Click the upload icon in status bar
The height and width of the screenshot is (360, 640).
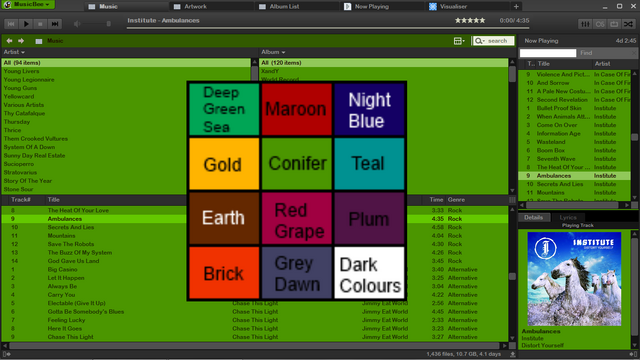(x=513, y=354)
